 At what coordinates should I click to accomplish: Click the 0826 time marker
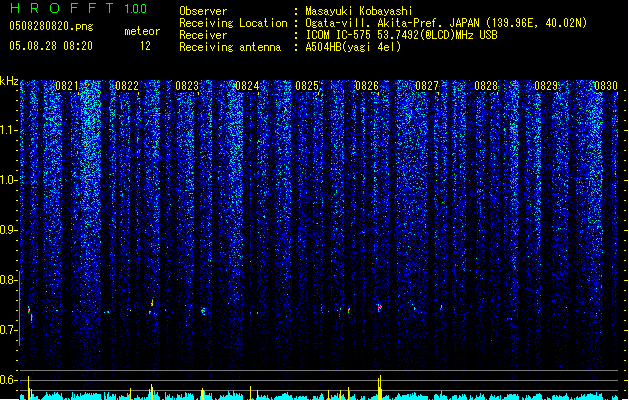point(367,86)
